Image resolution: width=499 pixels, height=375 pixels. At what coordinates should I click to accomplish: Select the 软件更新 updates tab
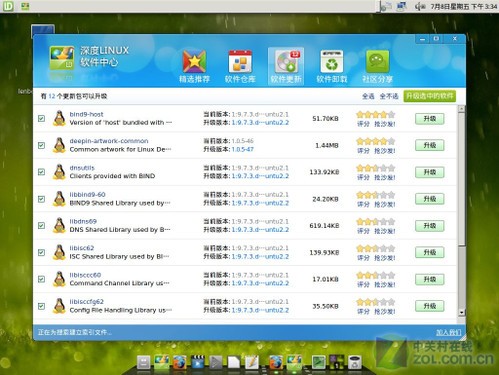click(x=286, y=67)
